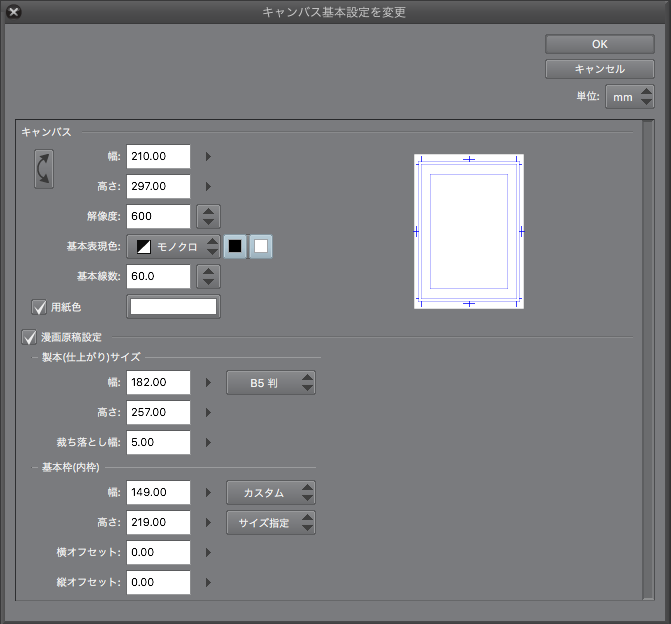671x624 pixels.
Task: Click the arrow beside 縦オフセット field
Action: coord(208,582)
